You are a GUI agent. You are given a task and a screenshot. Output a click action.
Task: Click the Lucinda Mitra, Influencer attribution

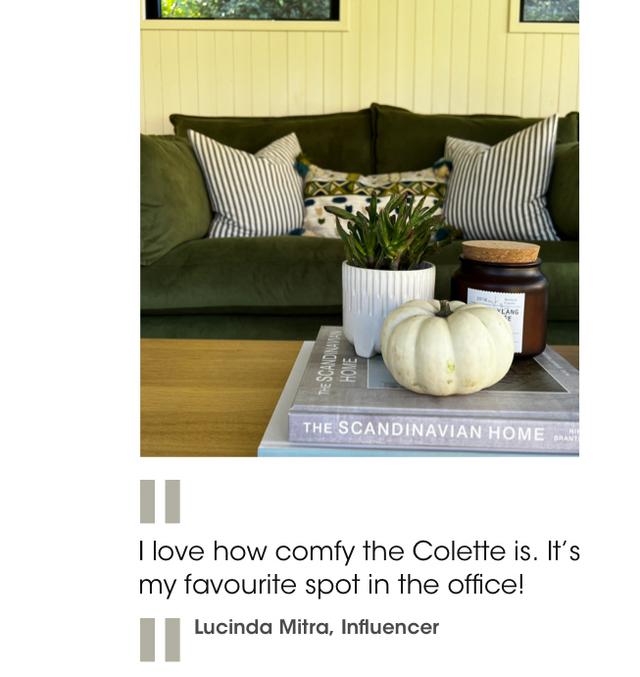pyautogui.click(x=317, y=627)
